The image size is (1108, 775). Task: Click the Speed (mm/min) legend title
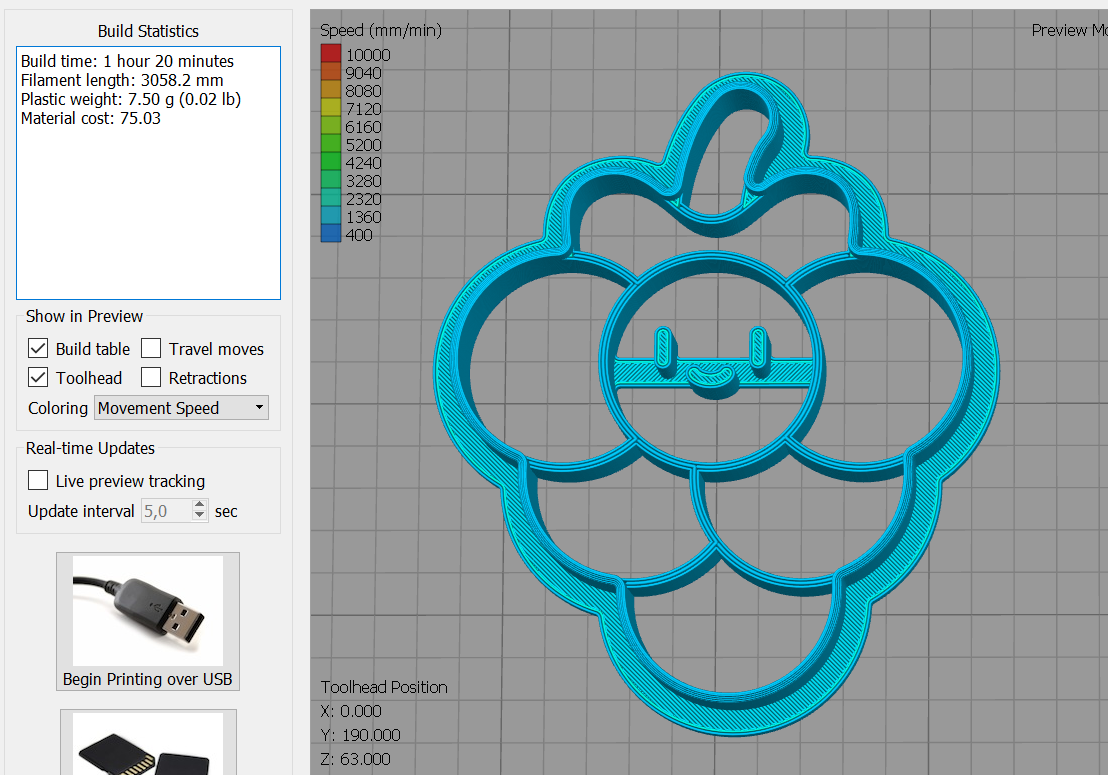[381, 30]
